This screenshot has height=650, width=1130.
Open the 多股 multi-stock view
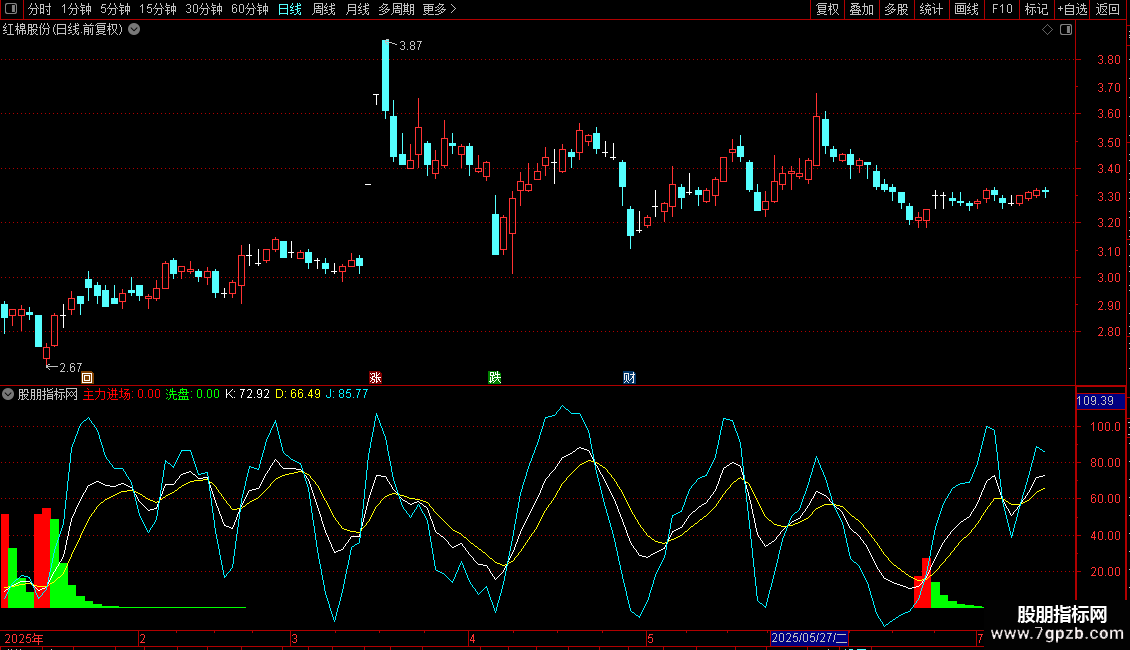pyautogui.click(x=896, y=9)
